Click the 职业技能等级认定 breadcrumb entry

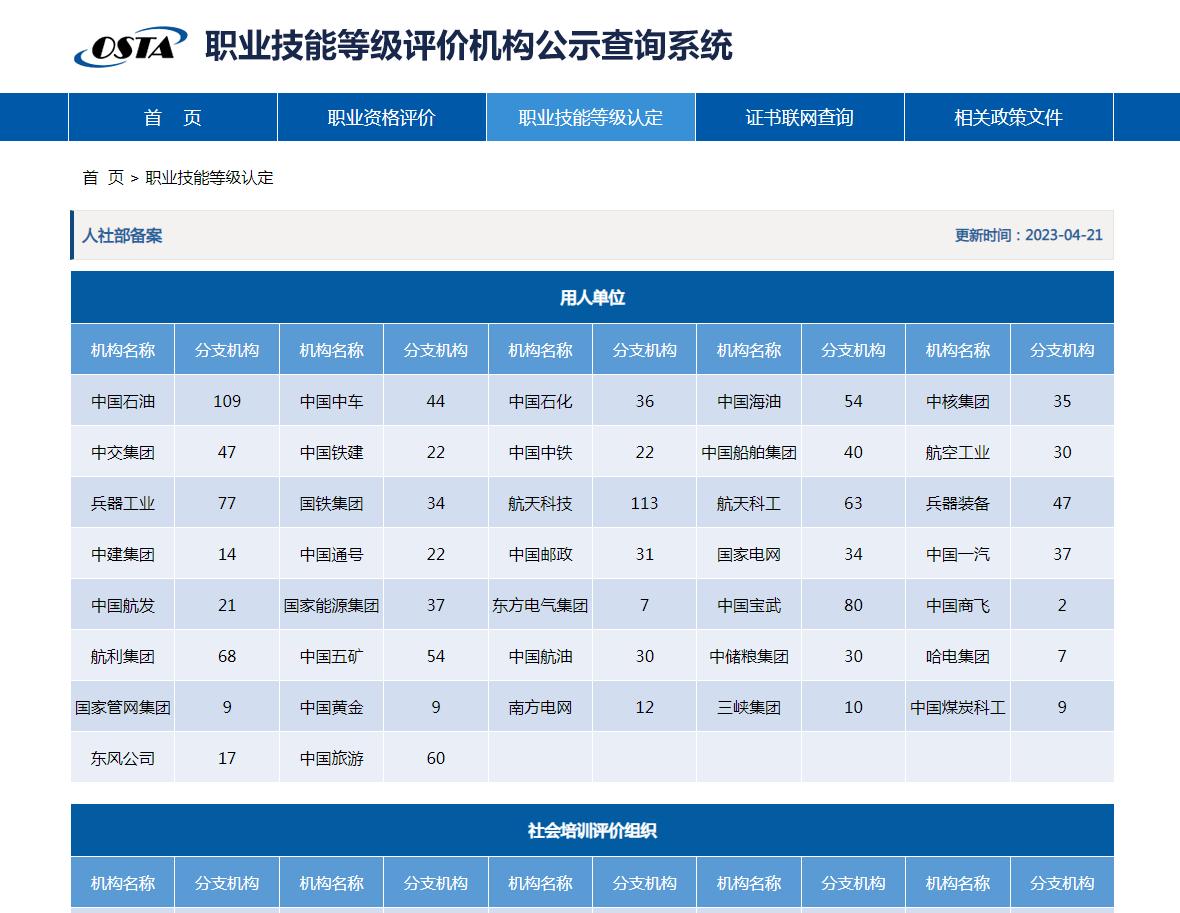211,179
